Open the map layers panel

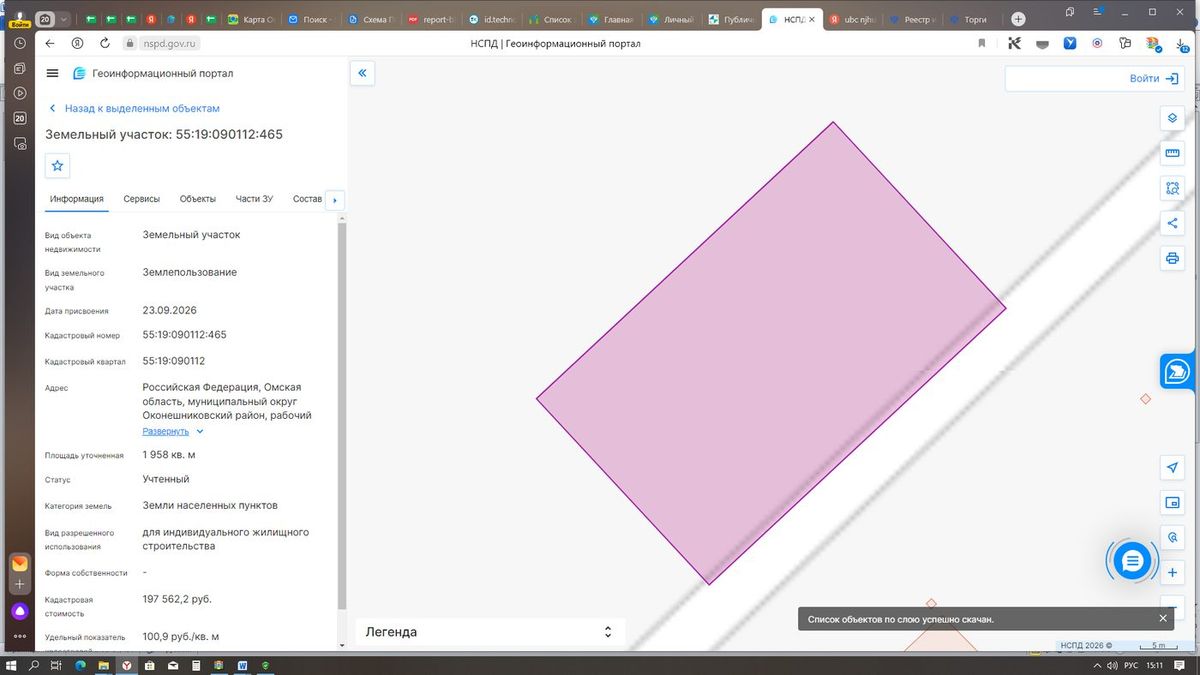tap(1172, 118)
